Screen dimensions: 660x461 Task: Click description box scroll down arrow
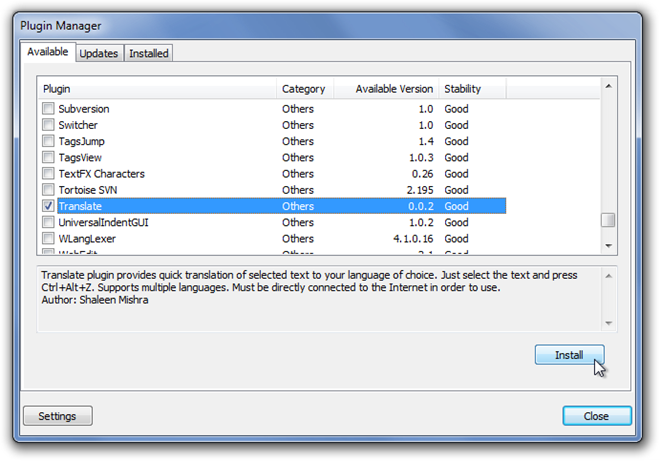pos(609,323)
